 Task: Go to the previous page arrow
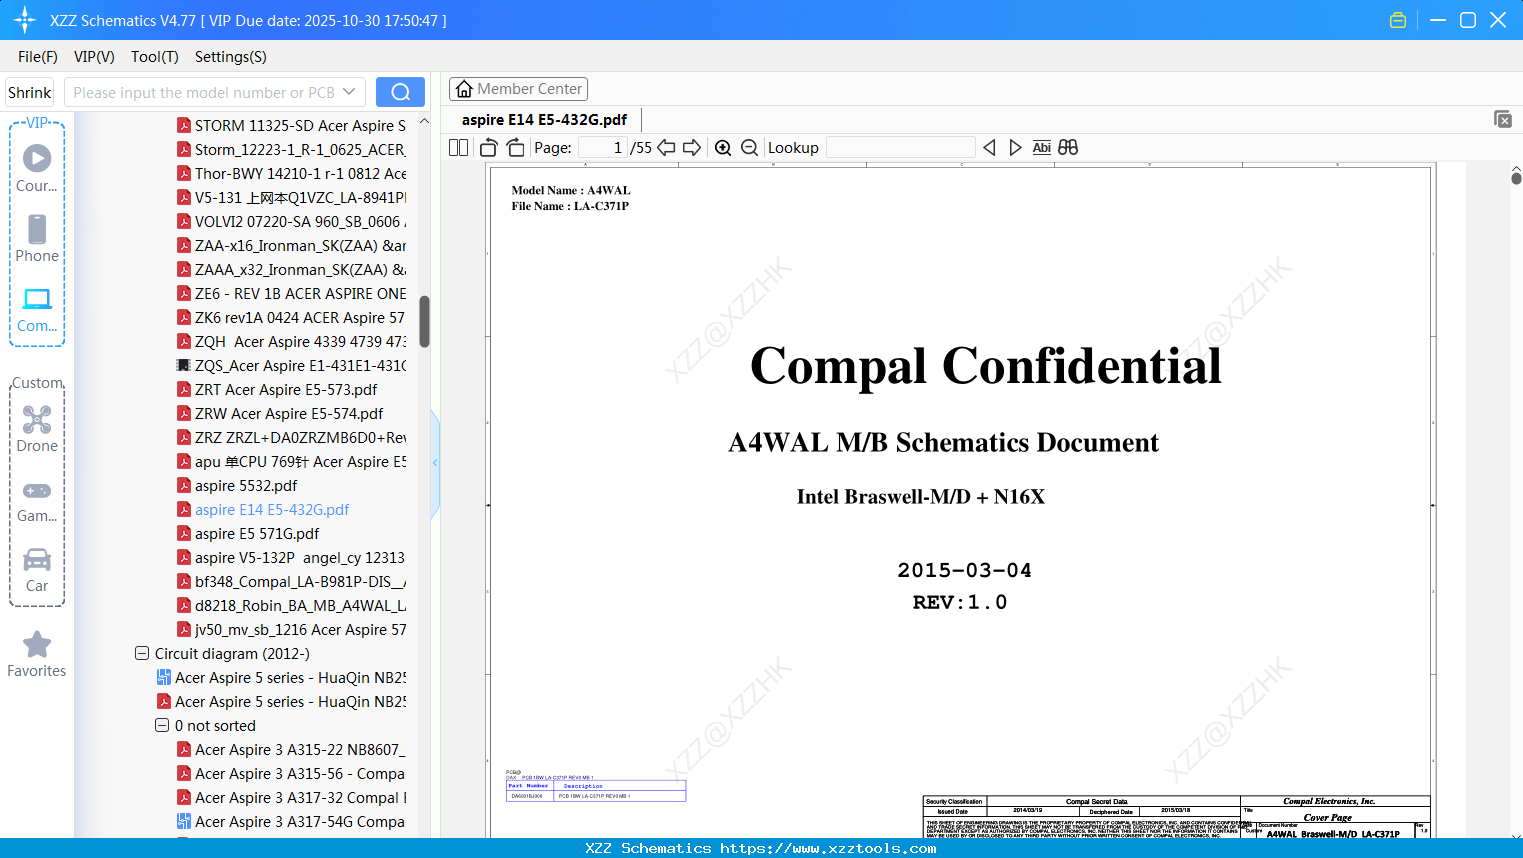(666, 148)
